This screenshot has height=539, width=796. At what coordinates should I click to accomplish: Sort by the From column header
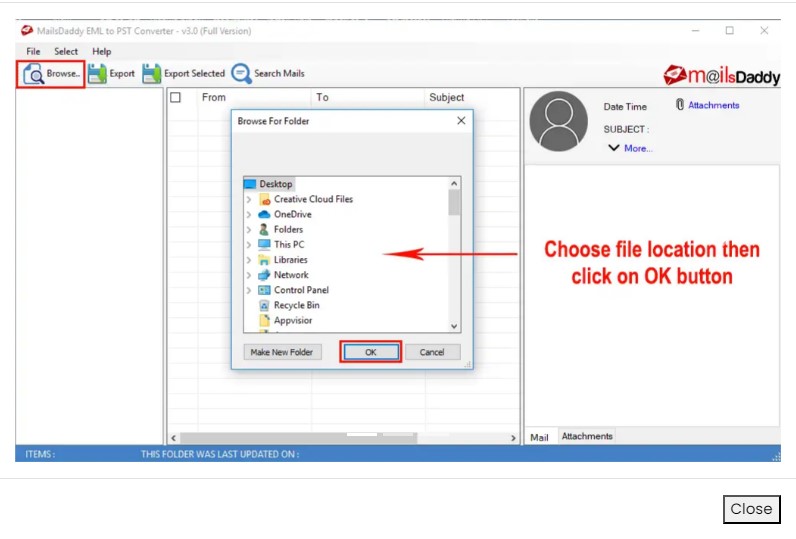click(x=213, y=97)
